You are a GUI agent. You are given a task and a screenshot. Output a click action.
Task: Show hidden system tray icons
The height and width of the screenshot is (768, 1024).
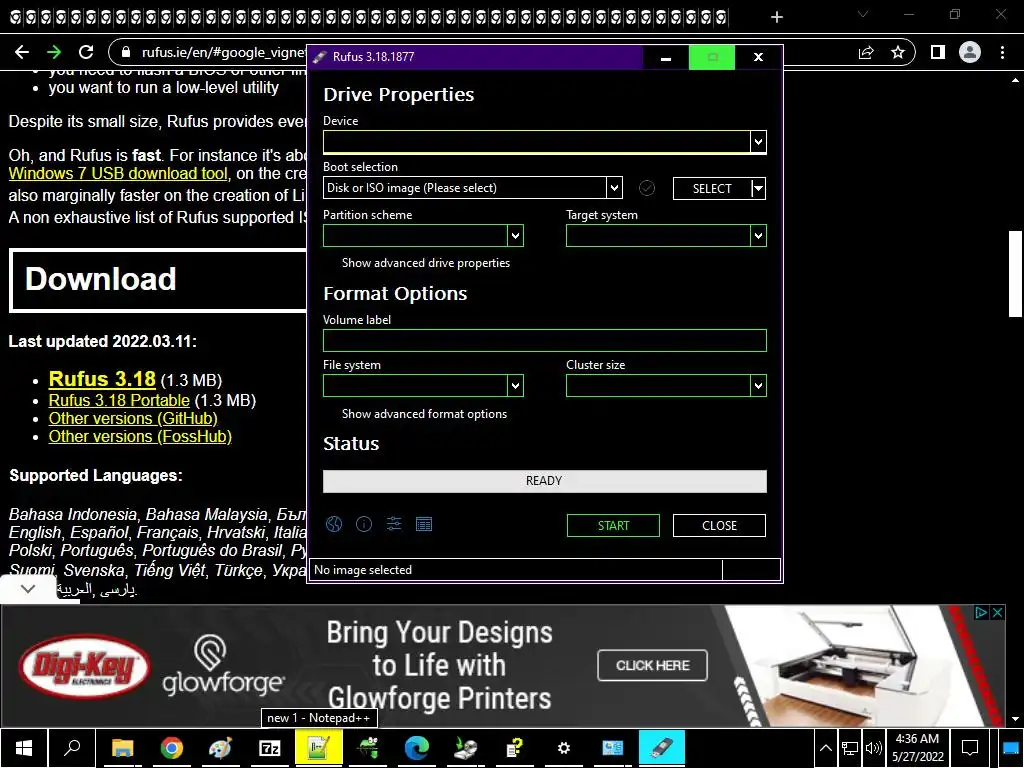point(825,748)
